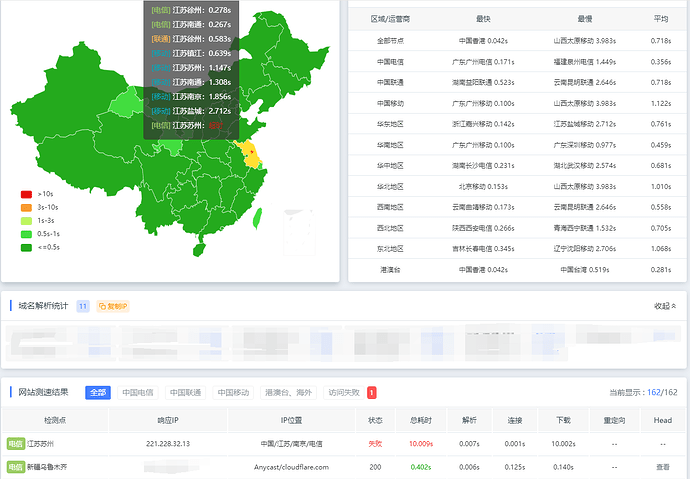Click the 中国移动 row in the stats table
The image size is (690, 479).
point(518,103)
